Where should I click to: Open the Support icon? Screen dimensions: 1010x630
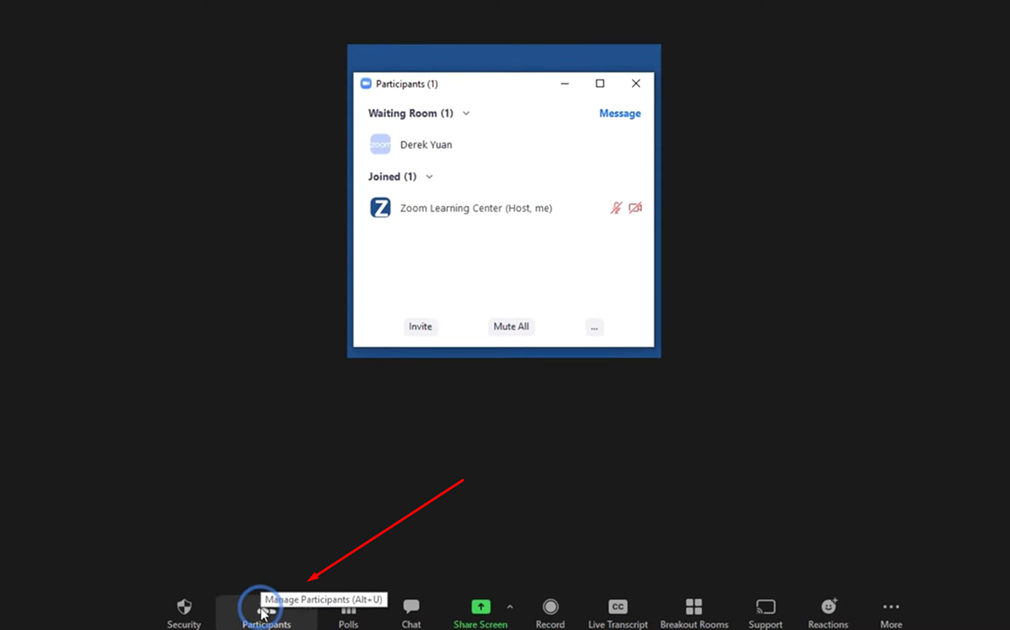pos(765,607)
